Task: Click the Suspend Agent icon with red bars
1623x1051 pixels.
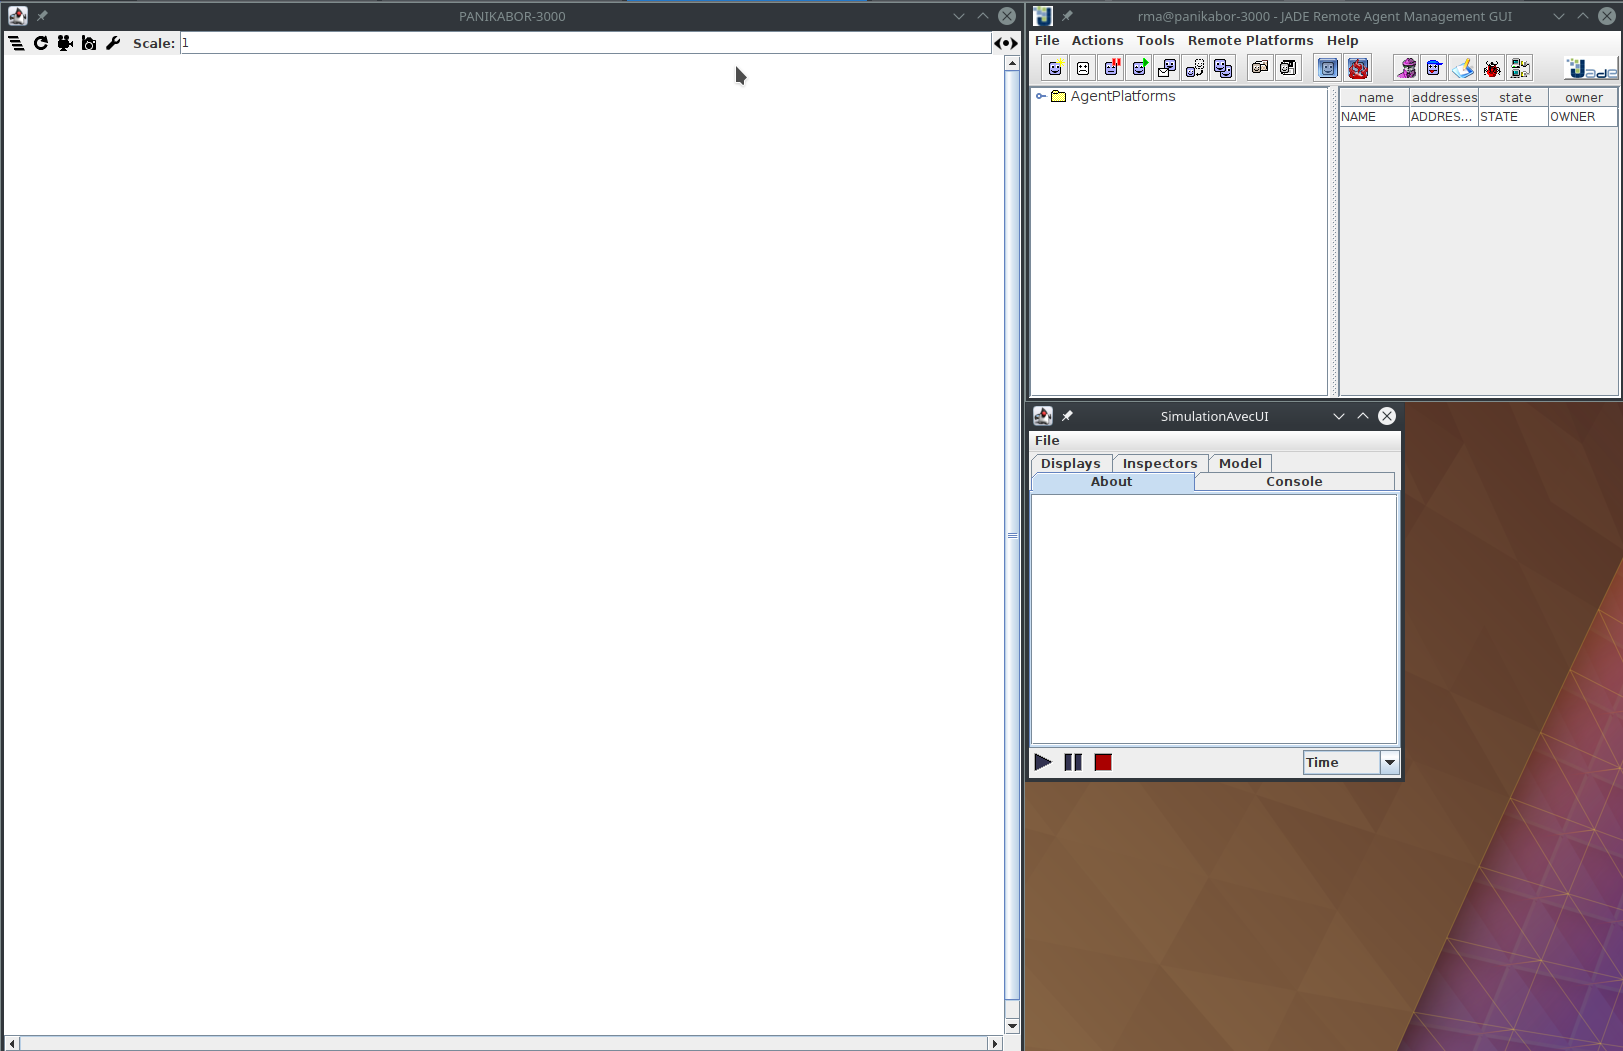Action: (1111, 68)
